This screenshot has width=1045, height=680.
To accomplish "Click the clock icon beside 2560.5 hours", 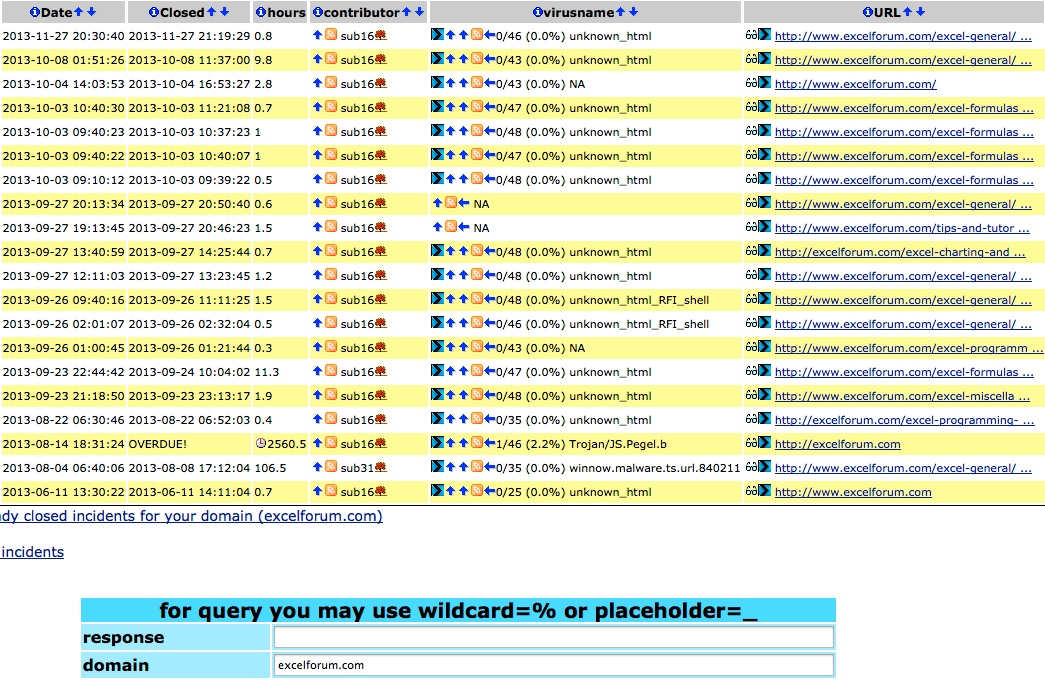I will tap(261, 443).
